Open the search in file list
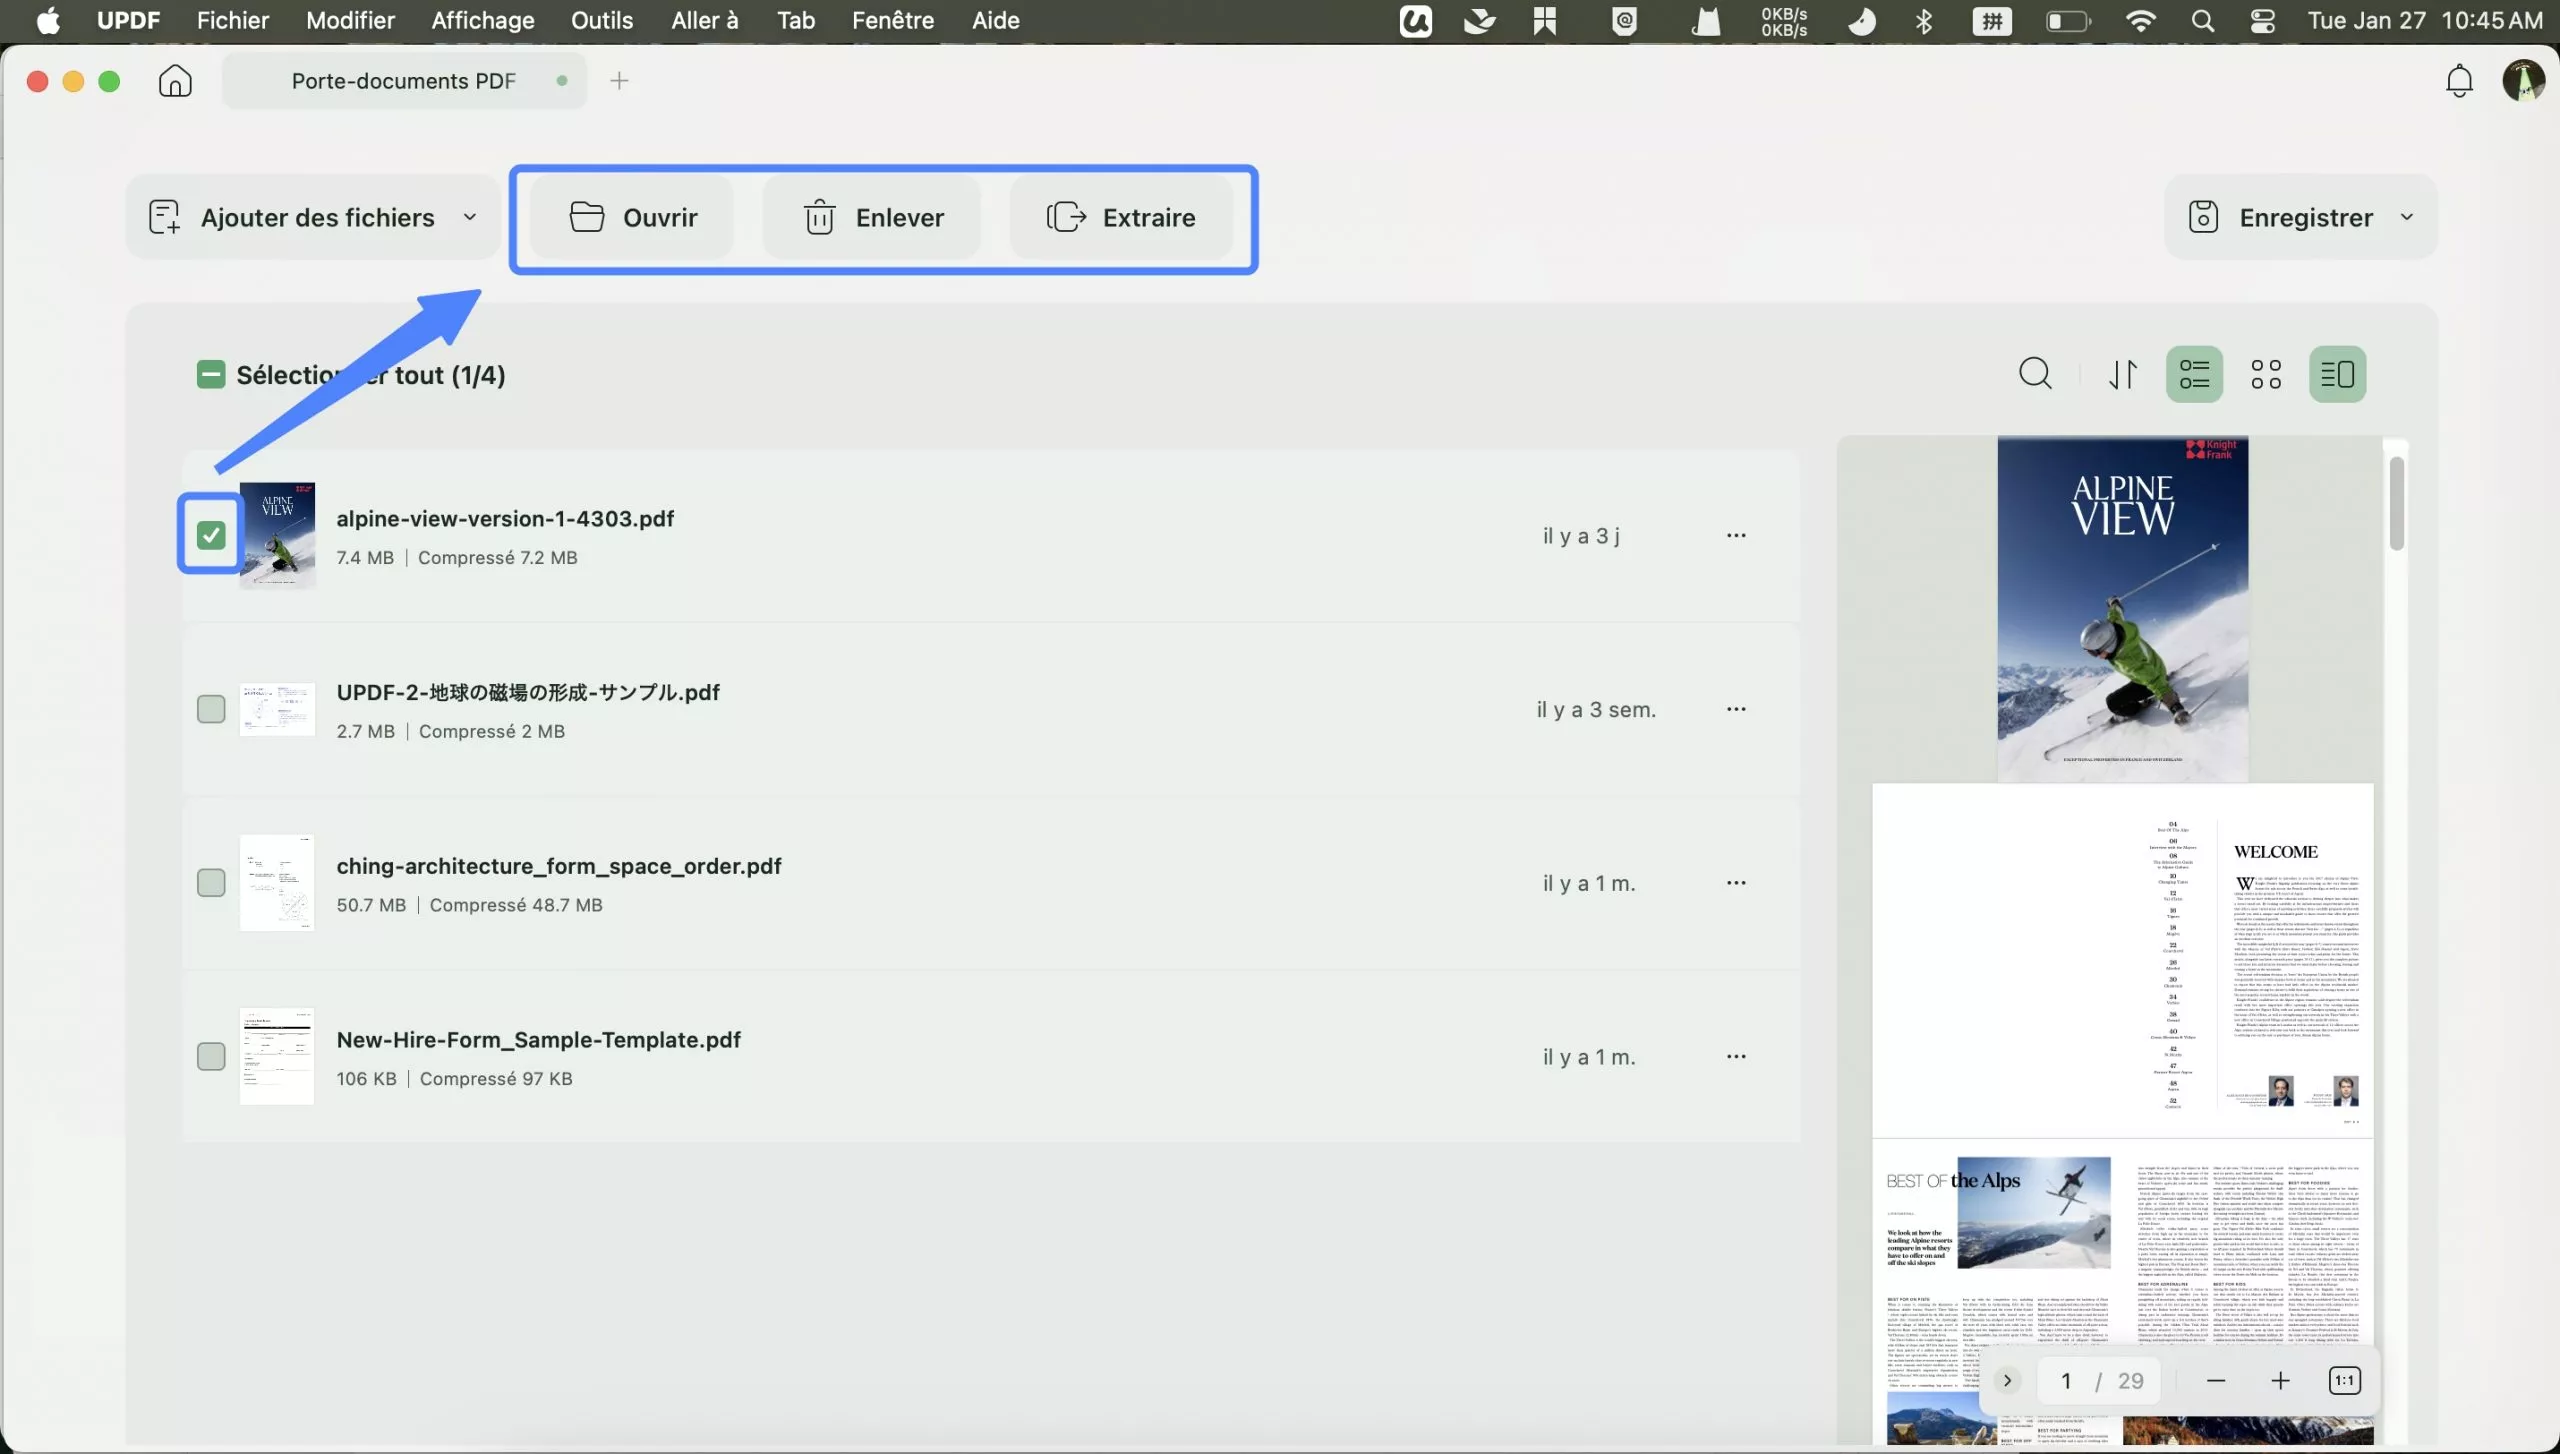Viewport: 2560px width, 1454px height. tap(2036, 373)
